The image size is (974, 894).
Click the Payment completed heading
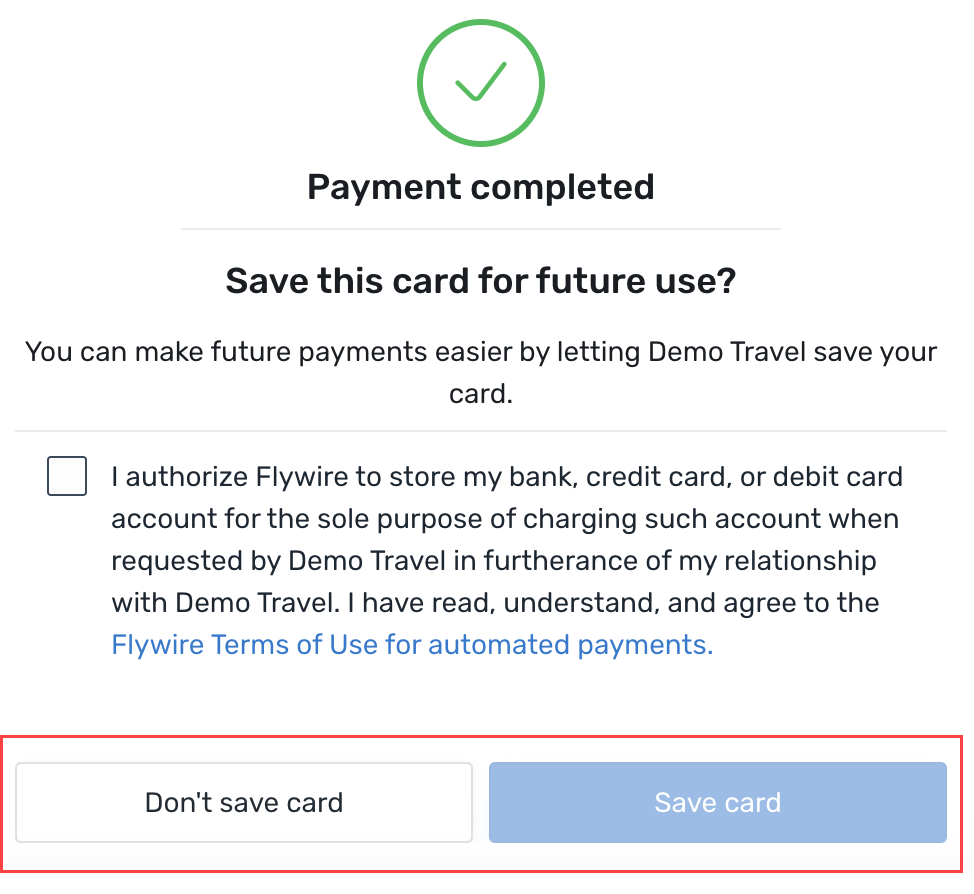point(480,187)
